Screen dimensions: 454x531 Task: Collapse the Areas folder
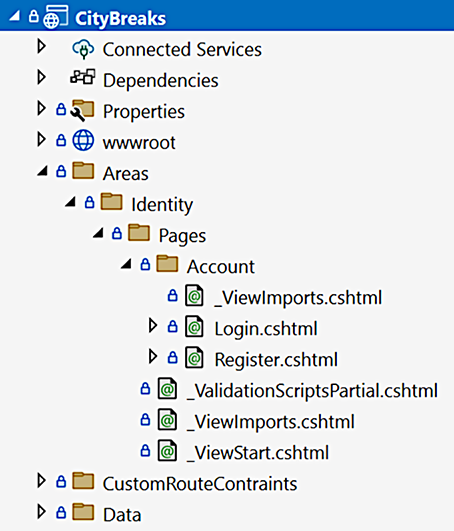point(43,171)
